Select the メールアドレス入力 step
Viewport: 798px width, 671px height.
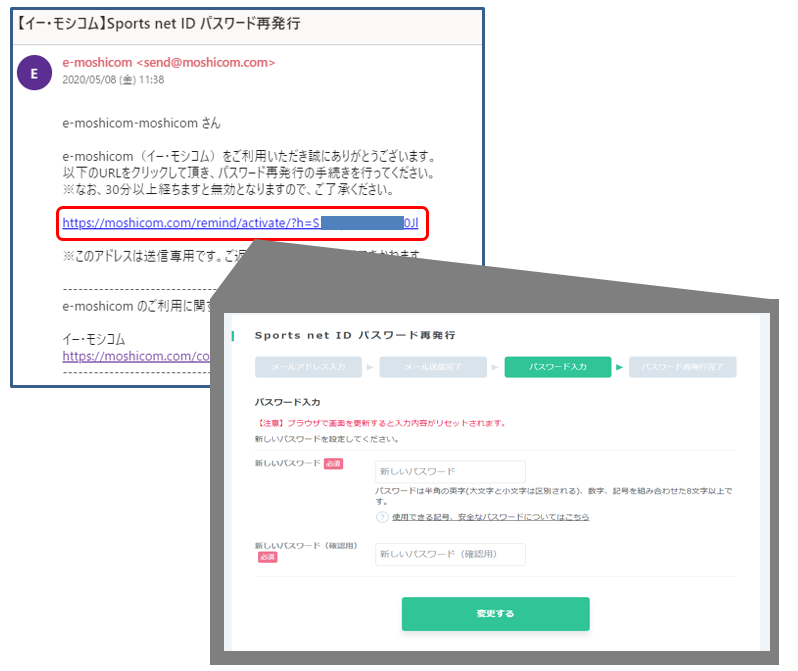point(308,367)
